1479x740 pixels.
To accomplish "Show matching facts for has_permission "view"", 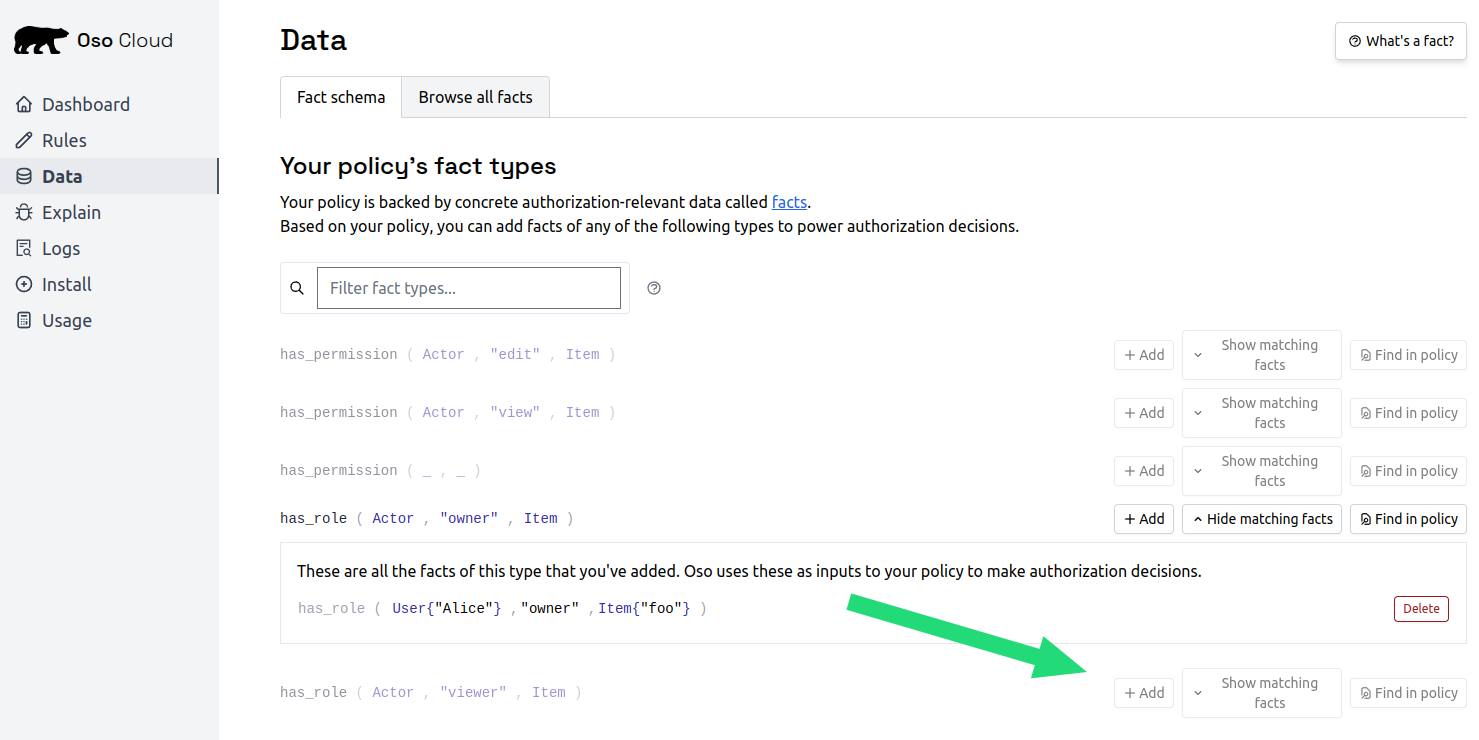I will coord(1261,413).
